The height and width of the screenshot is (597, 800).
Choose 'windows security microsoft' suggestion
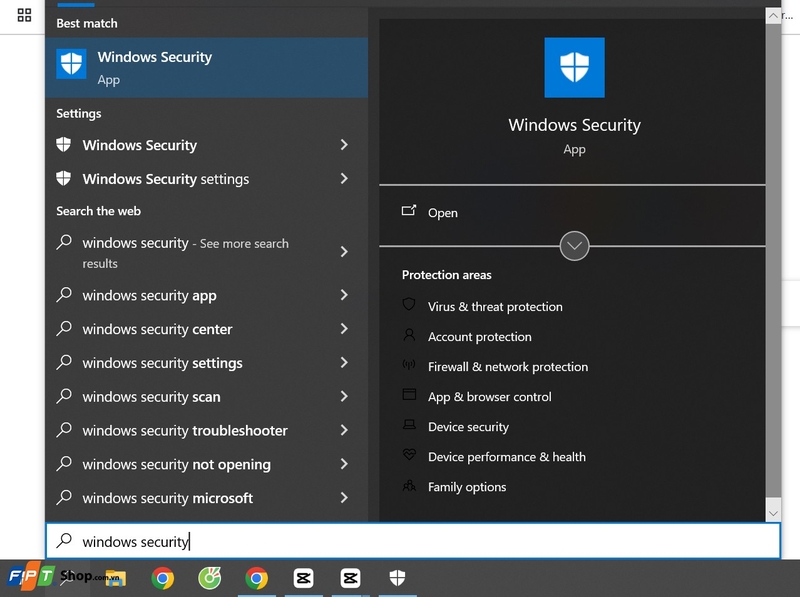(207, 498)
